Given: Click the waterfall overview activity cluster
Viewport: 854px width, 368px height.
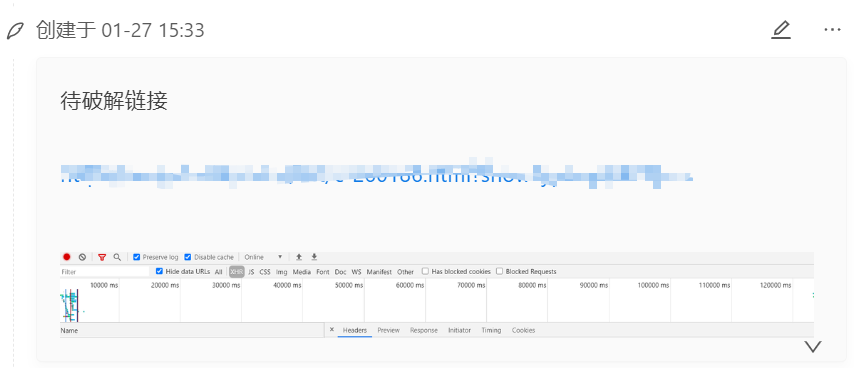Looking at the screenshot, I should tap(70, 306).
